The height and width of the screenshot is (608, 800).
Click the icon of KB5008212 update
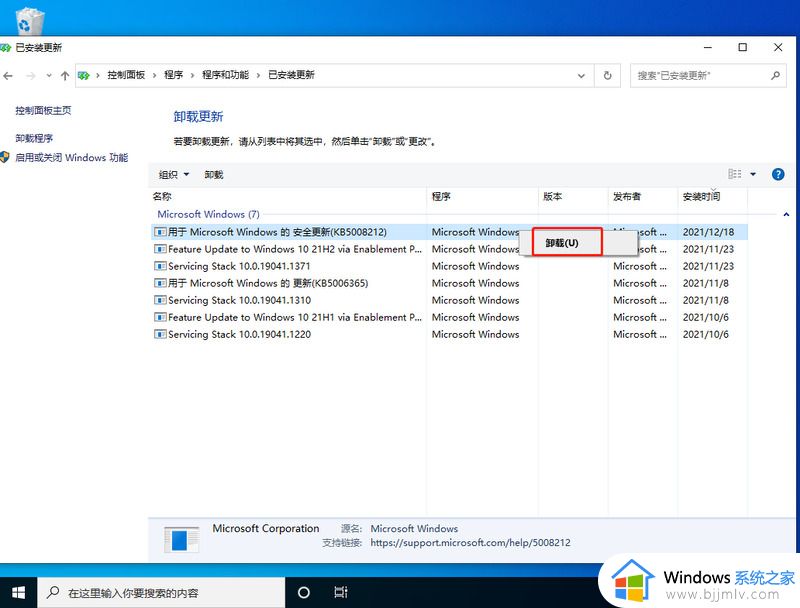pyautogui.click(x=160, y=232)
